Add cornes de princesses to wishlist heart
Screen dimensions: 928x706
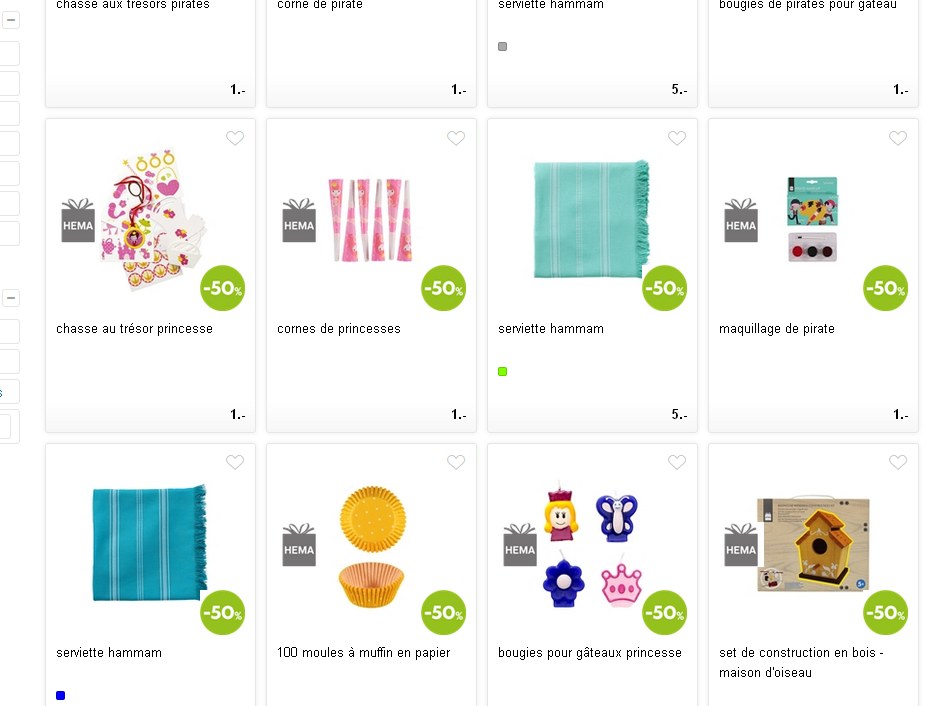456,138
